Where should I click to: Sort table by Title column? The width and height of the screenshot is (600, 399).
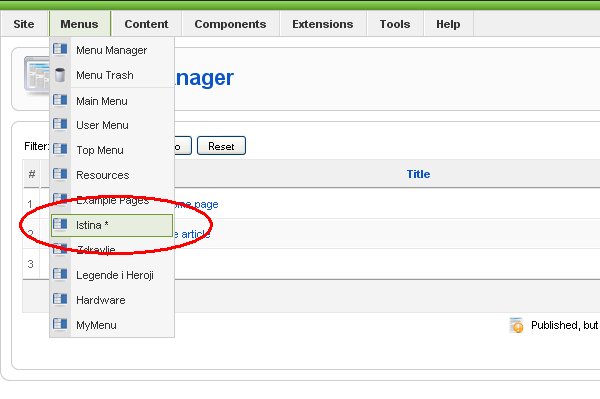[x=418, y=174]
